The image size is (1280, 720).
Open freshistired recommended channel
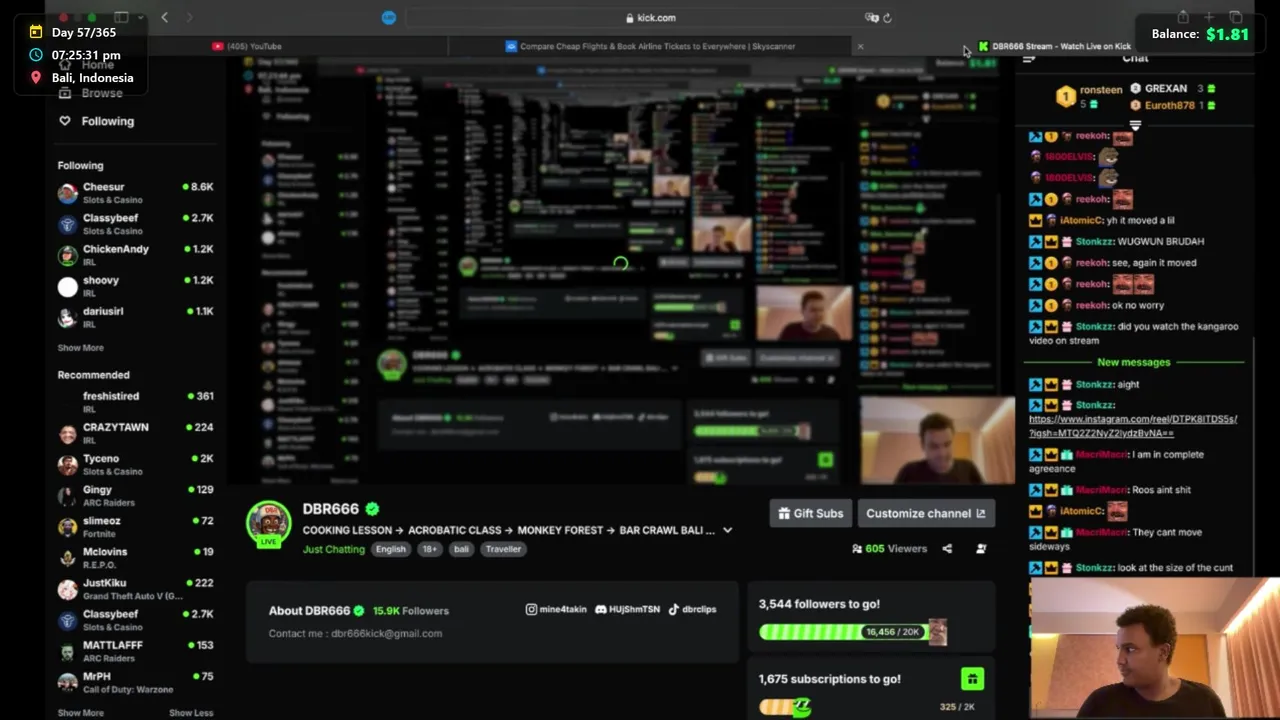pos(135,402)
